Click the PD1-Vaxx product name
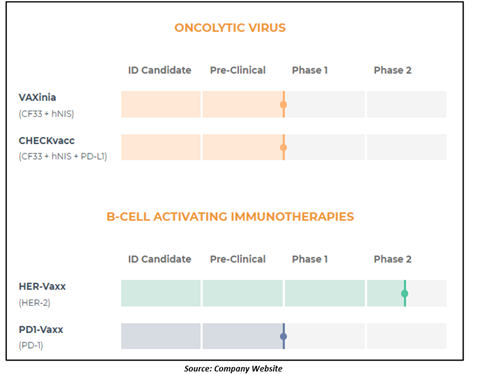The image size is (477, 374). coord(41,330)
